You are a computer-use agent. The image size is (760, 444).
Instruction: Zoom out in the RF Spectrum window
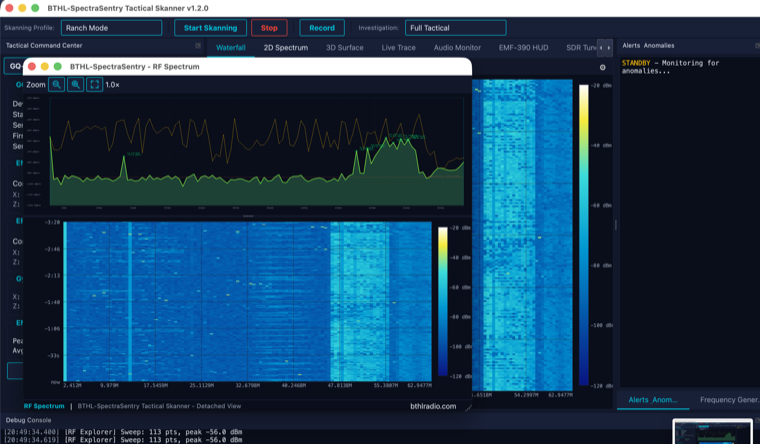(57, 84)
